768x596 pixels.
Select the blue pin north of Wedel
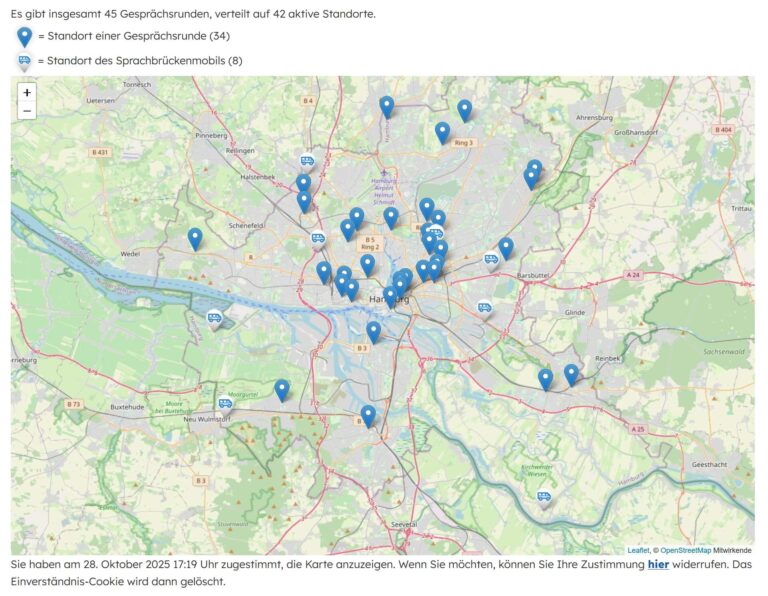click(195, 239)
